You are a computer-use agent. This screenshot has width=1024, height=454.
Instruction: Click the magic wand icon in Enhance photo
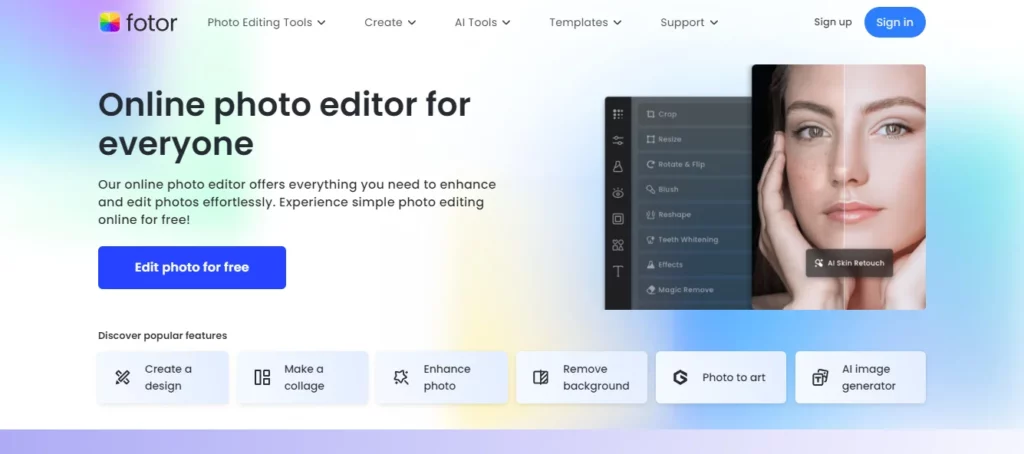click(x=401, y=377)
